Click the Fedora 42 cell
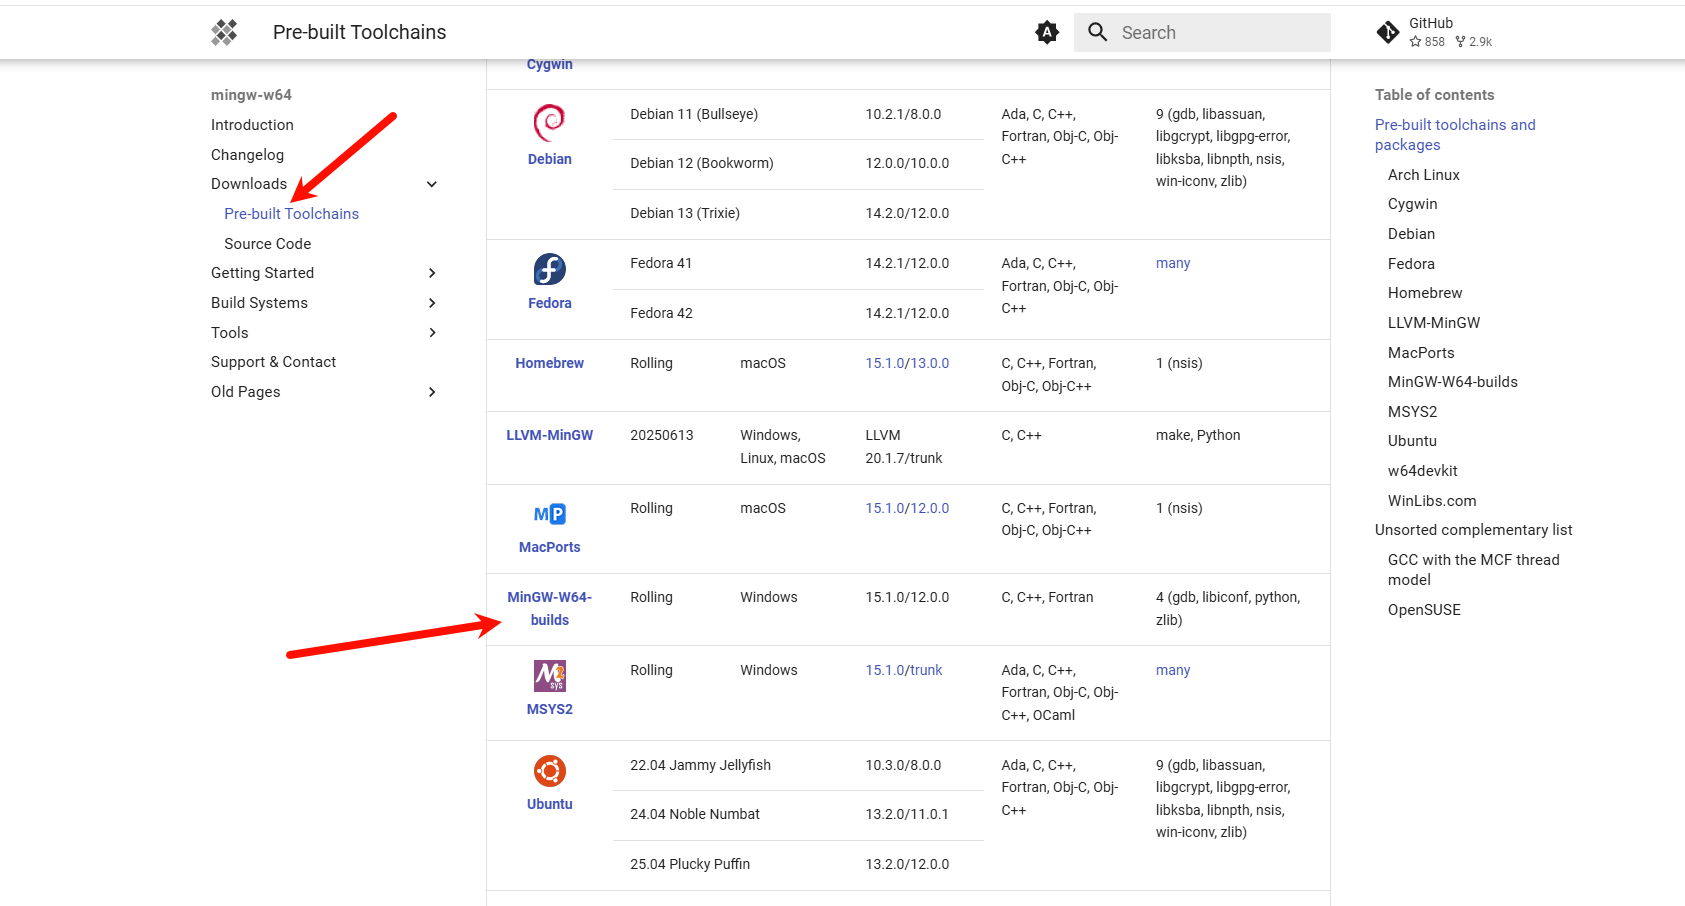Viewport: 1685px width, 906px height. pos(661,313)
